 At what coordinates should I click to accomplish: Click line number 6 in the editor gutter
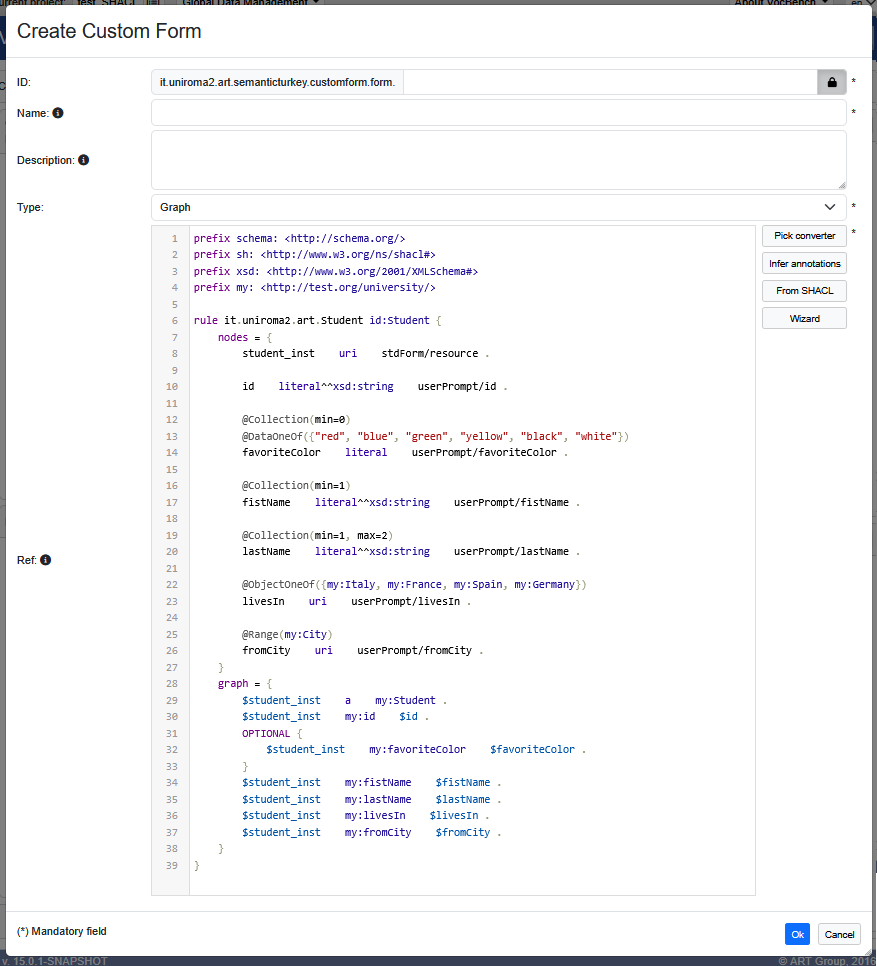174,321
